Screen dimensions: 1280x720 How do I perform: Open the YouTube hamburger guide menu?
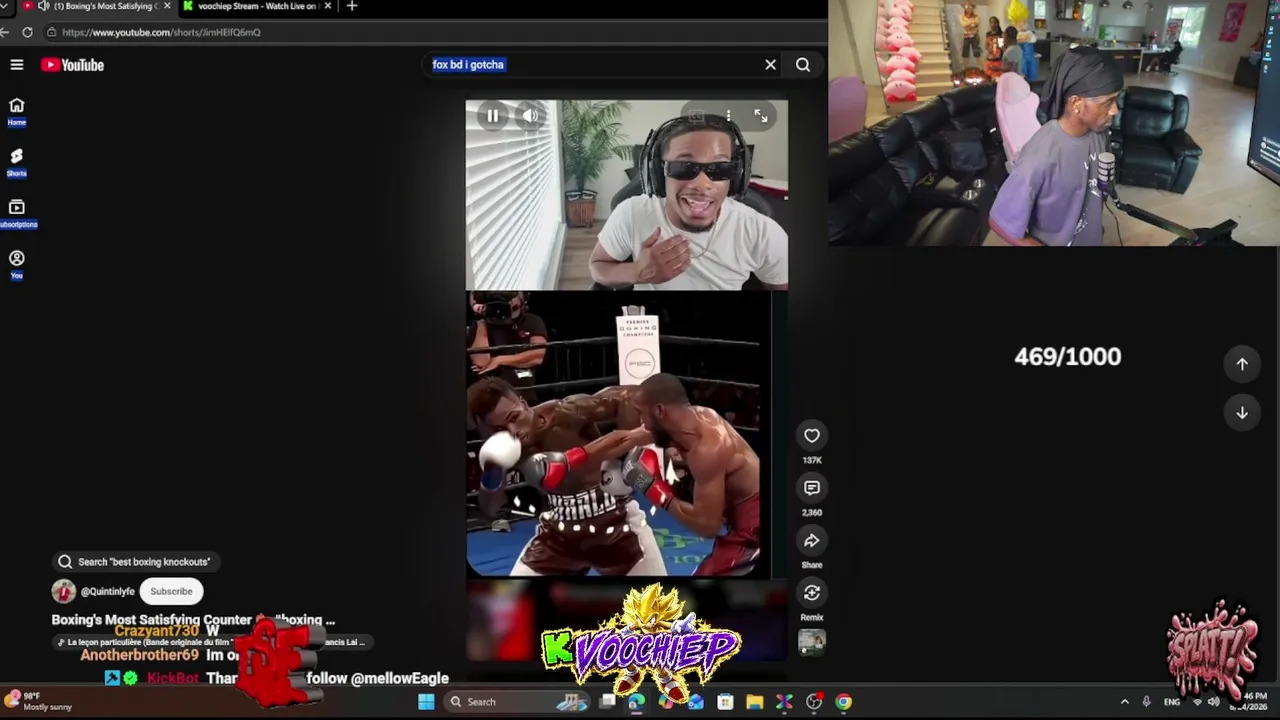point(17,65)
